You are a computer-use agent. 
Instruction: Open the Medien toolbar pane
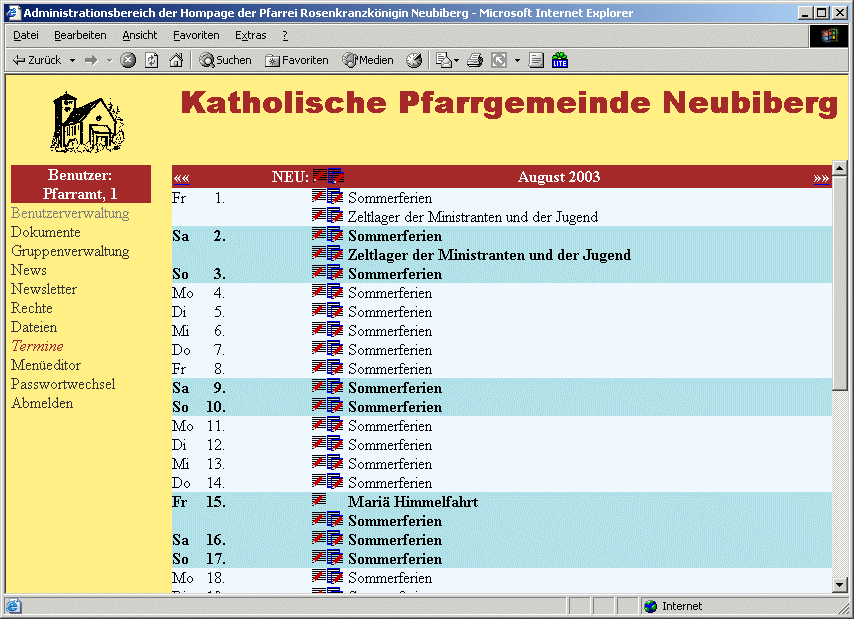[x=368, y=60]
